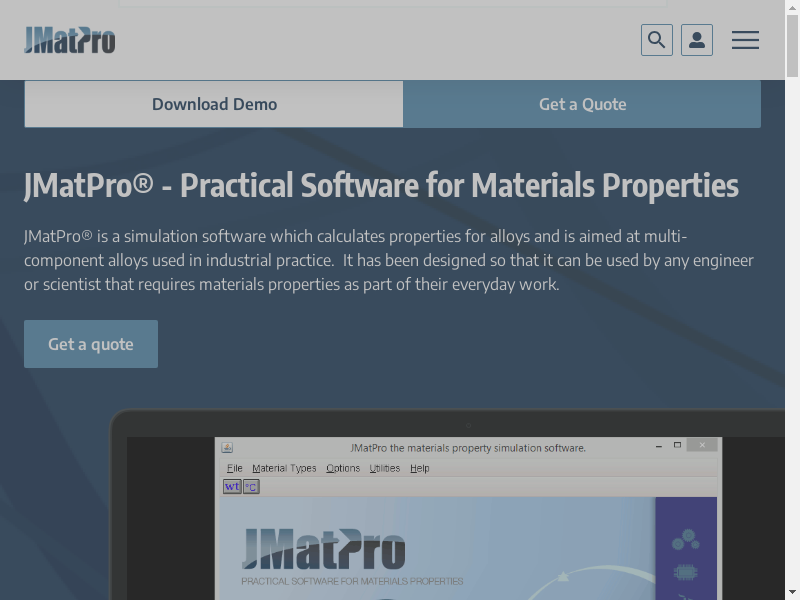Image resolution: width=800 pixels, height=600 pixels.
Task: Toggle the °C temperature unit button
Action: click(x=251, y=487)
